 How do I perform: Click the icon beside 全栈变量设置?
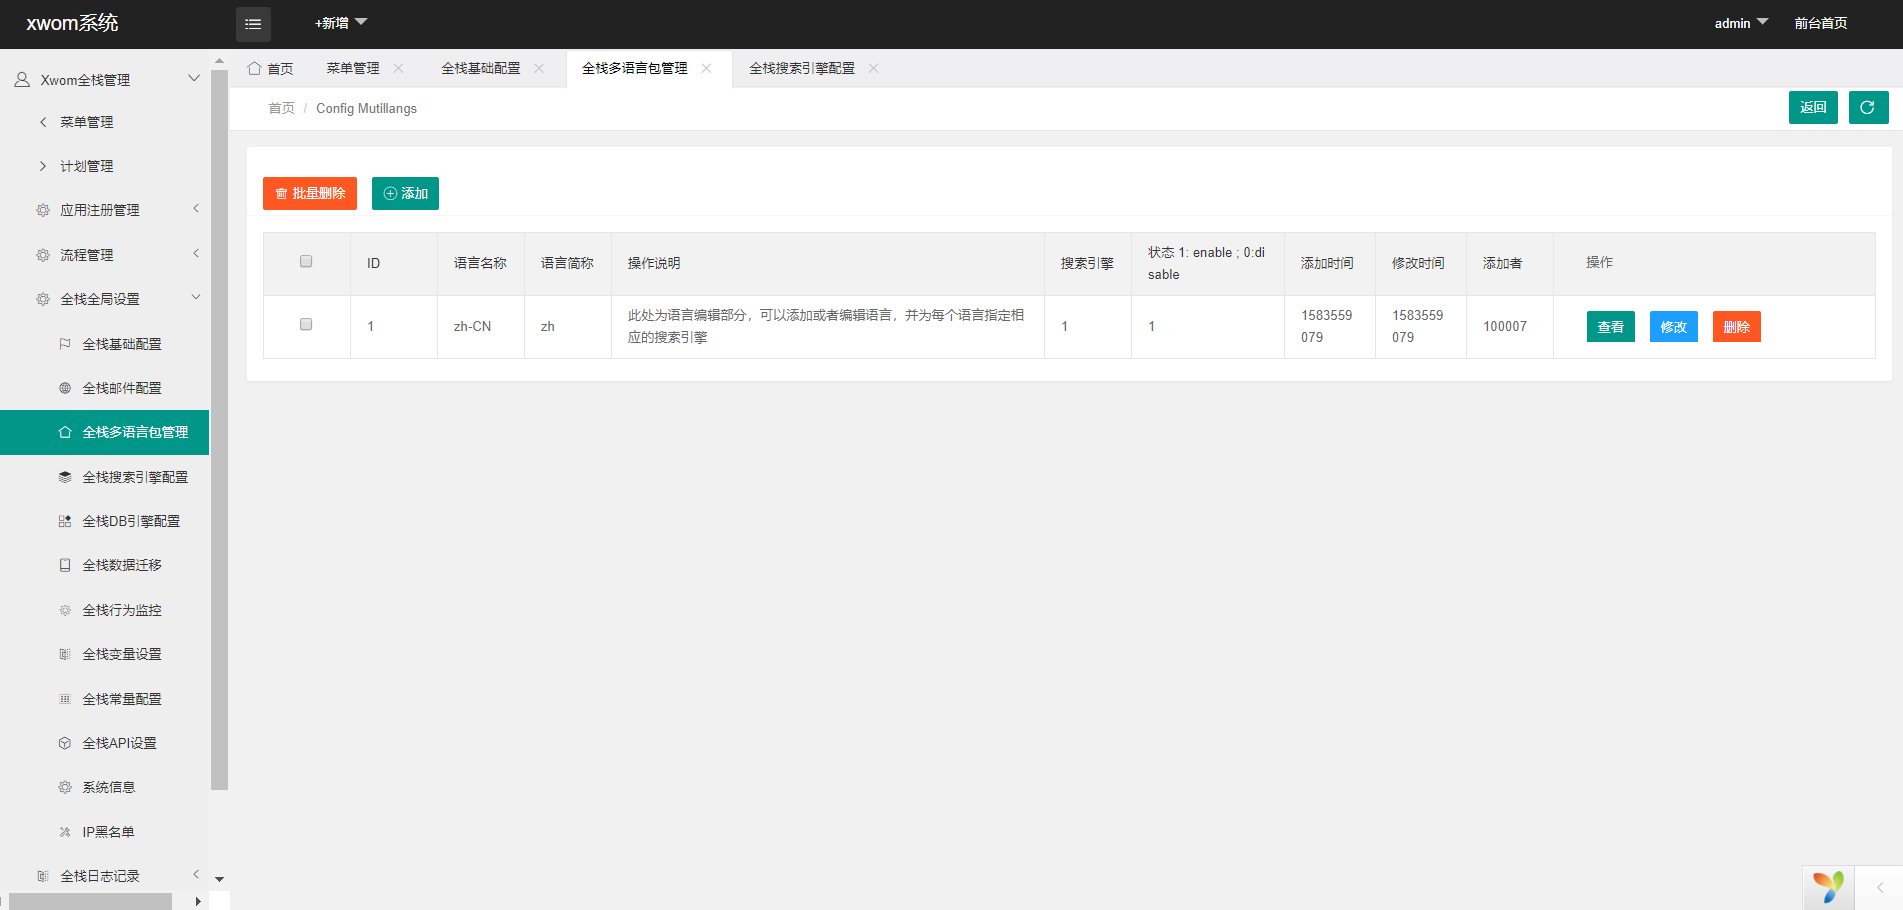(x=65, y=654)
